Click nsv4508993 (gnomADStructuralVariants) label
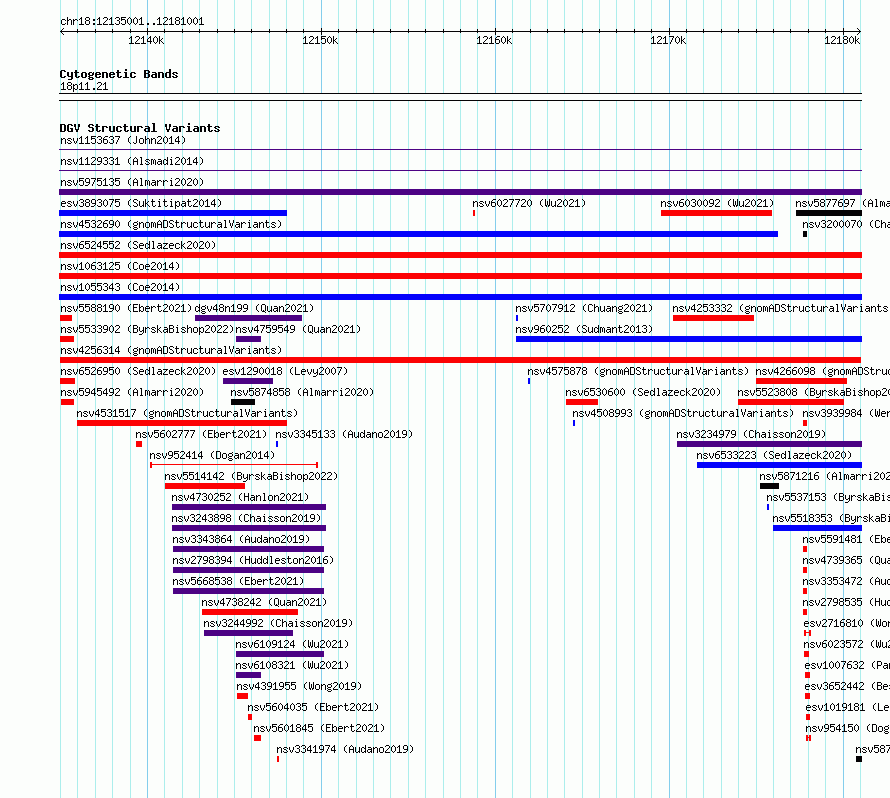This screenshot has height=798, width=890. (683, 413)
